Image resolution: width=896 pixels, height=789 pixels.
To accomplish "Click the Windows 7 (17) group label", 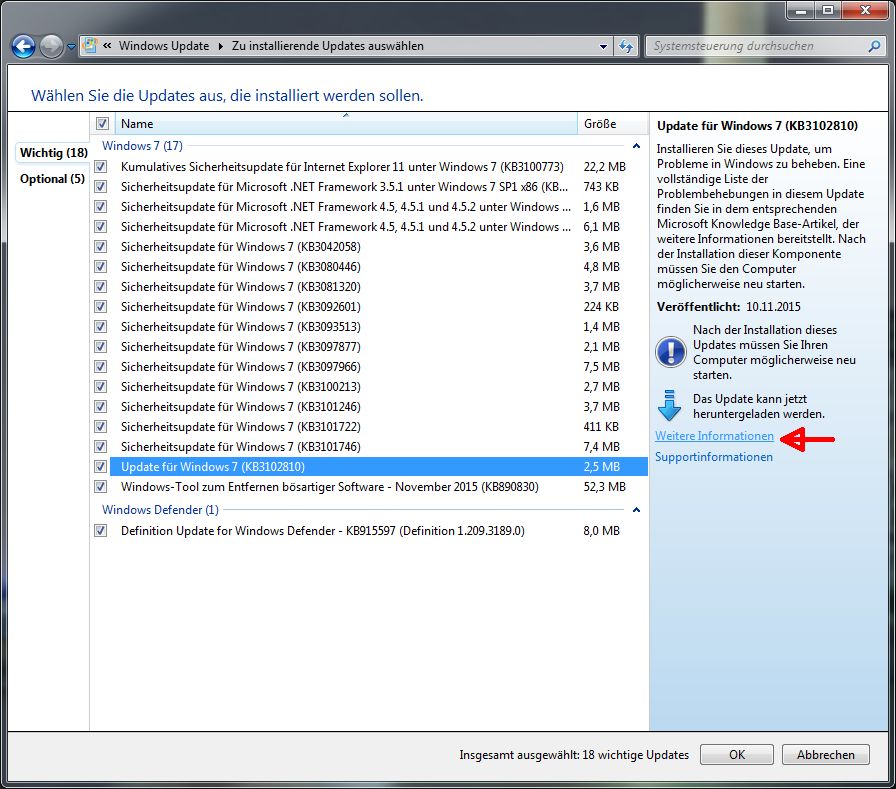I will coord(142,146).
